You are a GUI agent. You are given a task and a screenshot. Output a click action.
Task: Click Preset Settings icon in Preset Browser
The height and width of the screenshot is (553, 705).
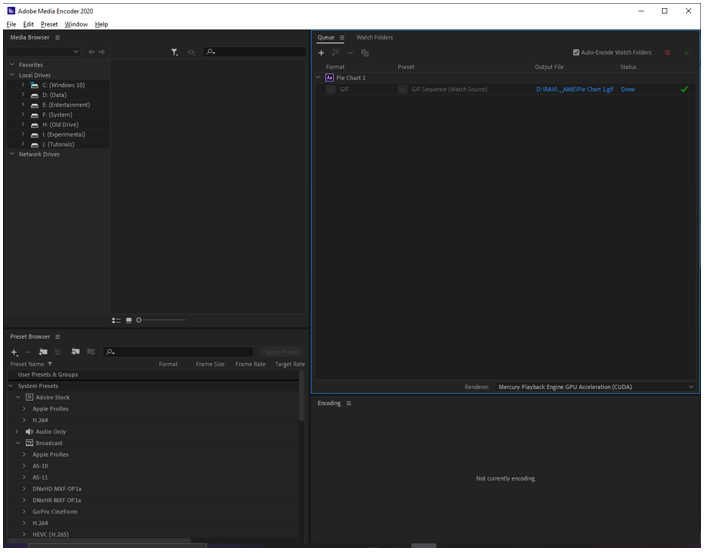pos(58,352)
